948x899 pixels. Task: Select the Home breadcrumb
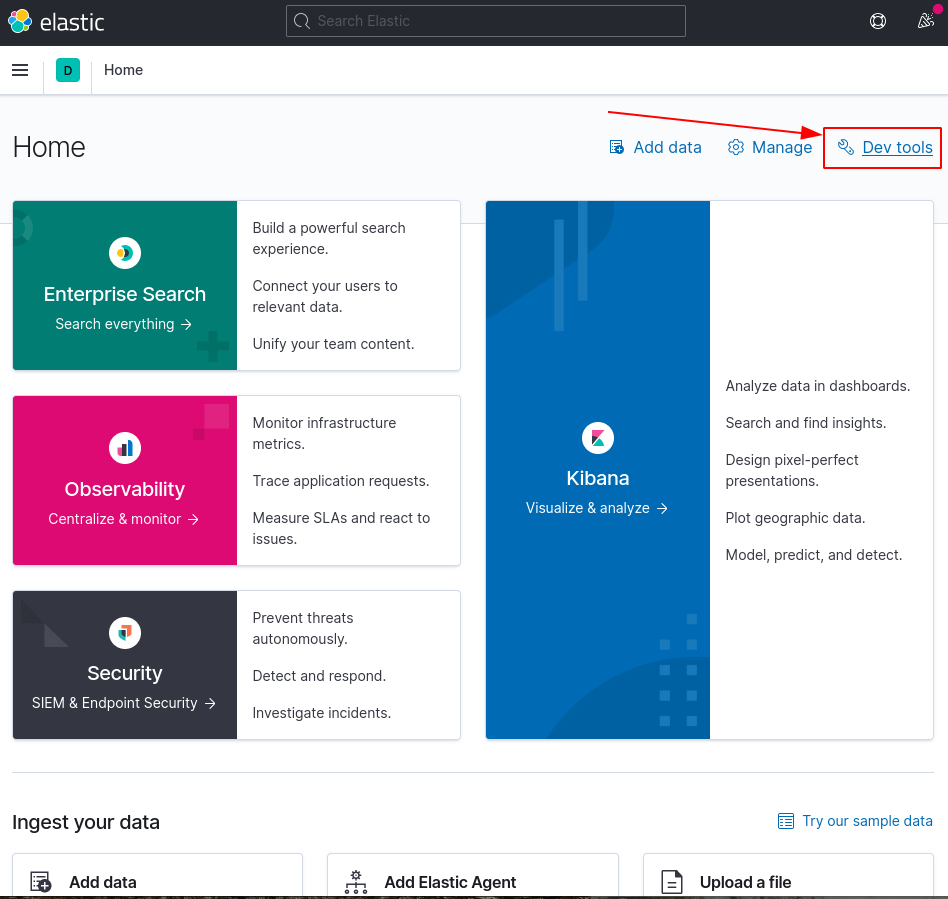(123, 70)
